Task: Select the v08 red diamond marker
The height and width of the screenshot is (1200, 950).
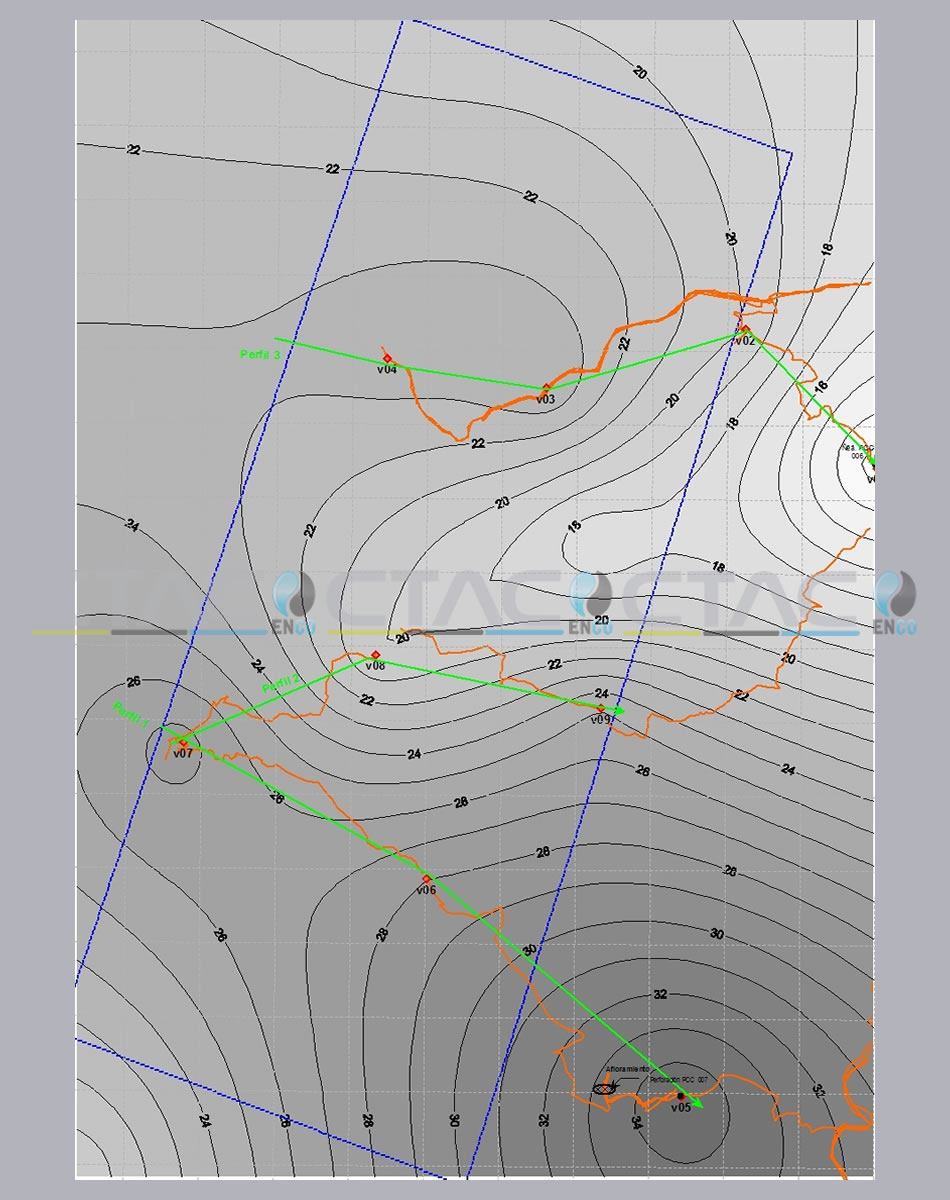Action: point(375,655)
